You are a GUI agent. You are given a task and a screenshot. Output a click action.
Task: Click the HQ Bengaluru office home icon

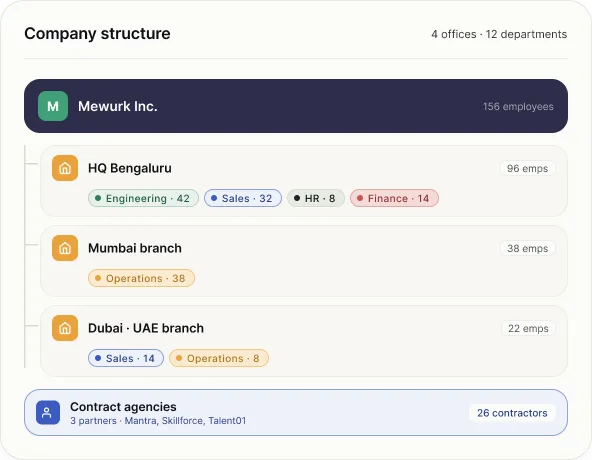click(x=65, y=168)
